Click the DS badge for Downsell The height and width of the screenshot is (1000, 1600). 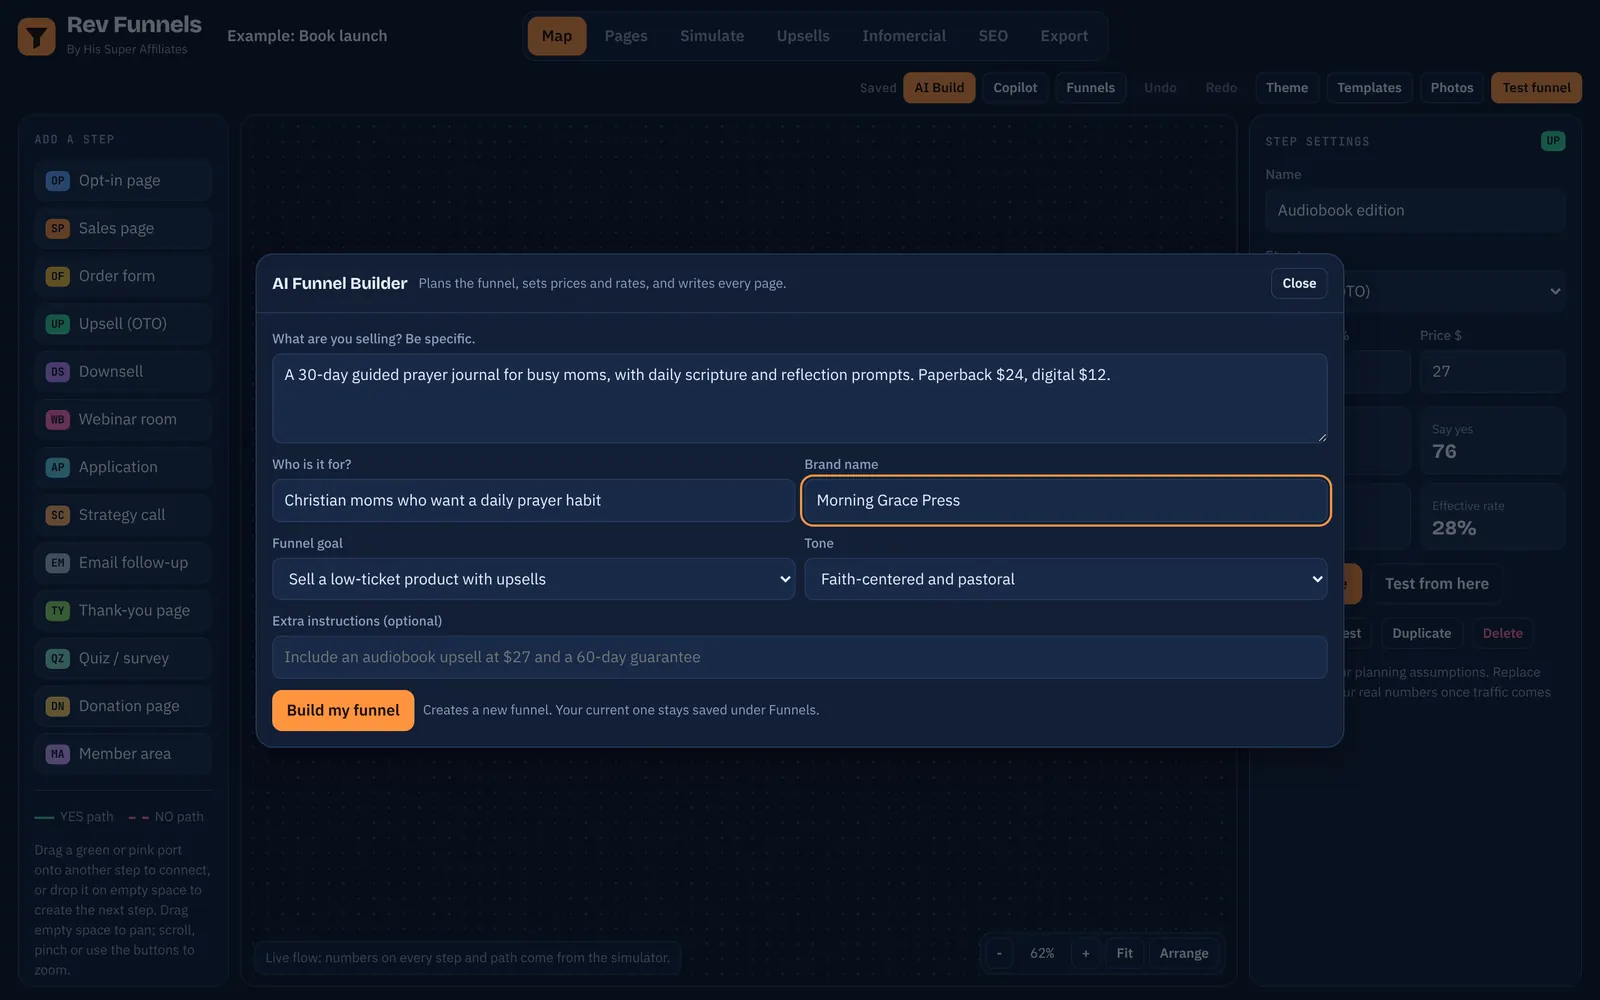point(58,372)
